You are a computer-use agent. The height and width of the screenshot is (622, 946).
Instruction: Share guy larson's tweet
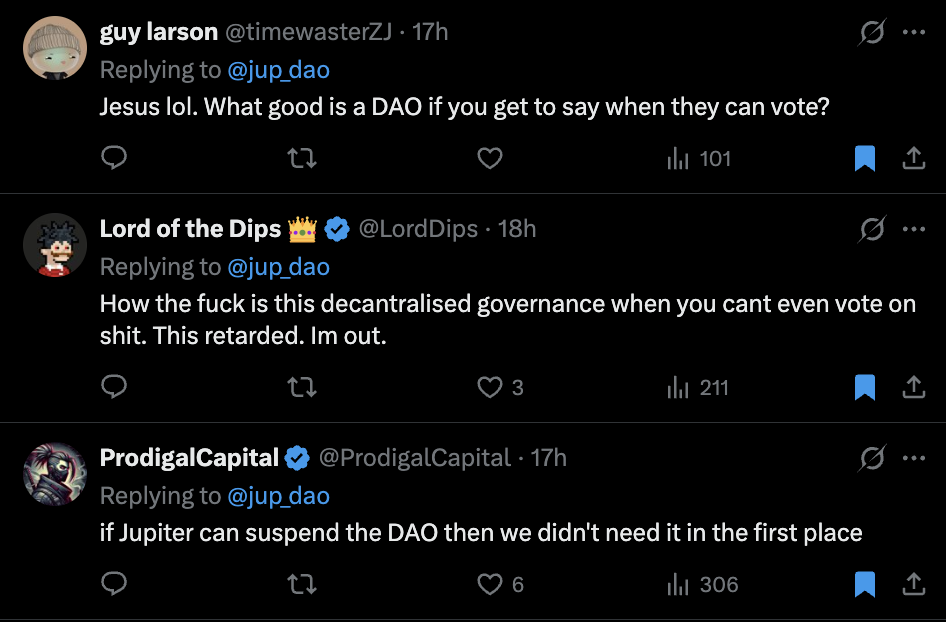pyautogui.click(x=913, y=158)
